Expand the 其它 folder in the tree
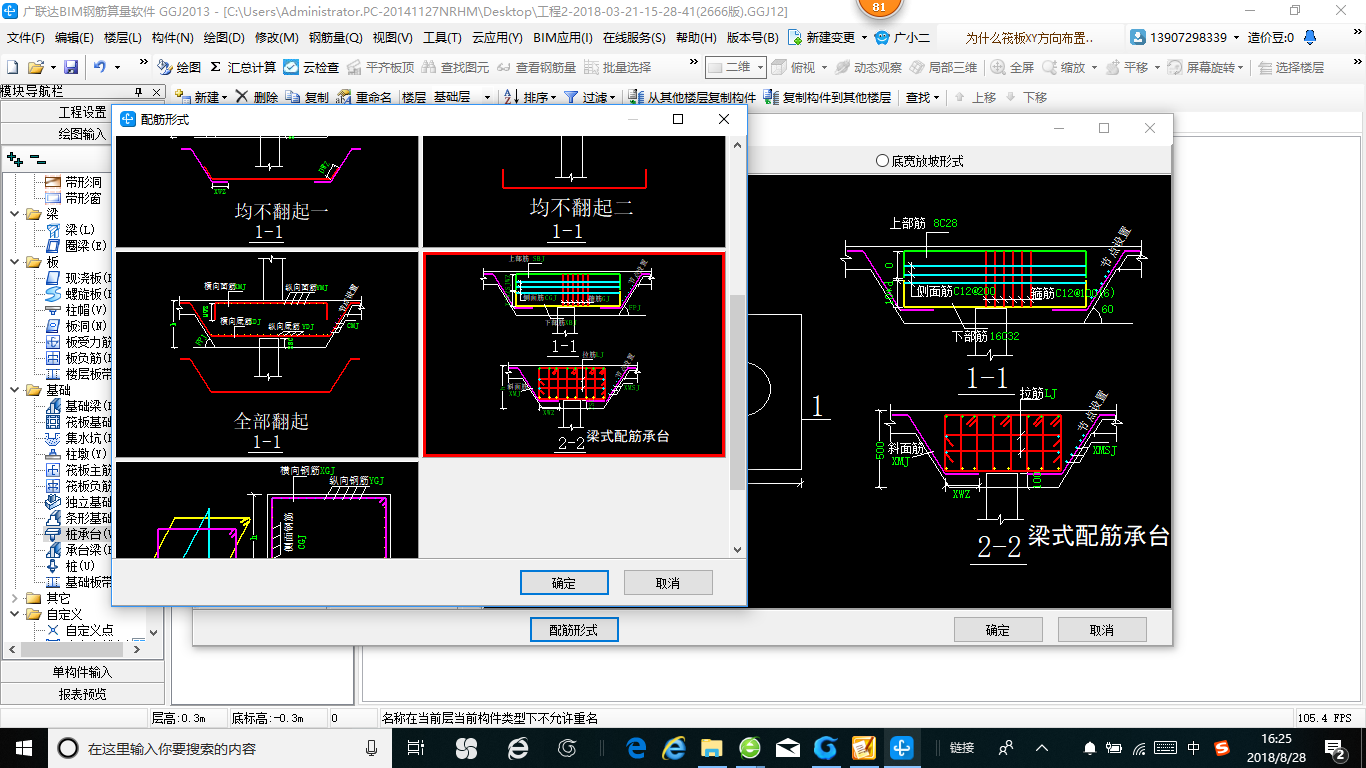 click(x=14, y=598)
